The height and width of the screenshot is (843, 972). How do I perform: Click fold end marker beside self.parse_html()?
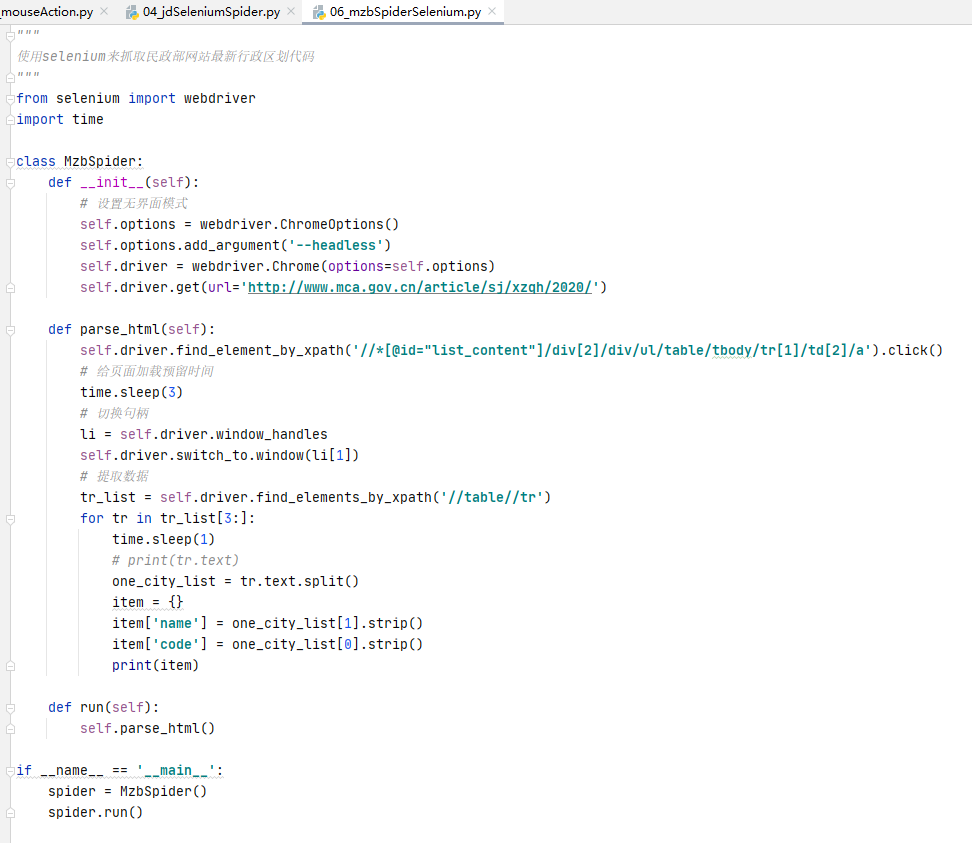point(11,729)
